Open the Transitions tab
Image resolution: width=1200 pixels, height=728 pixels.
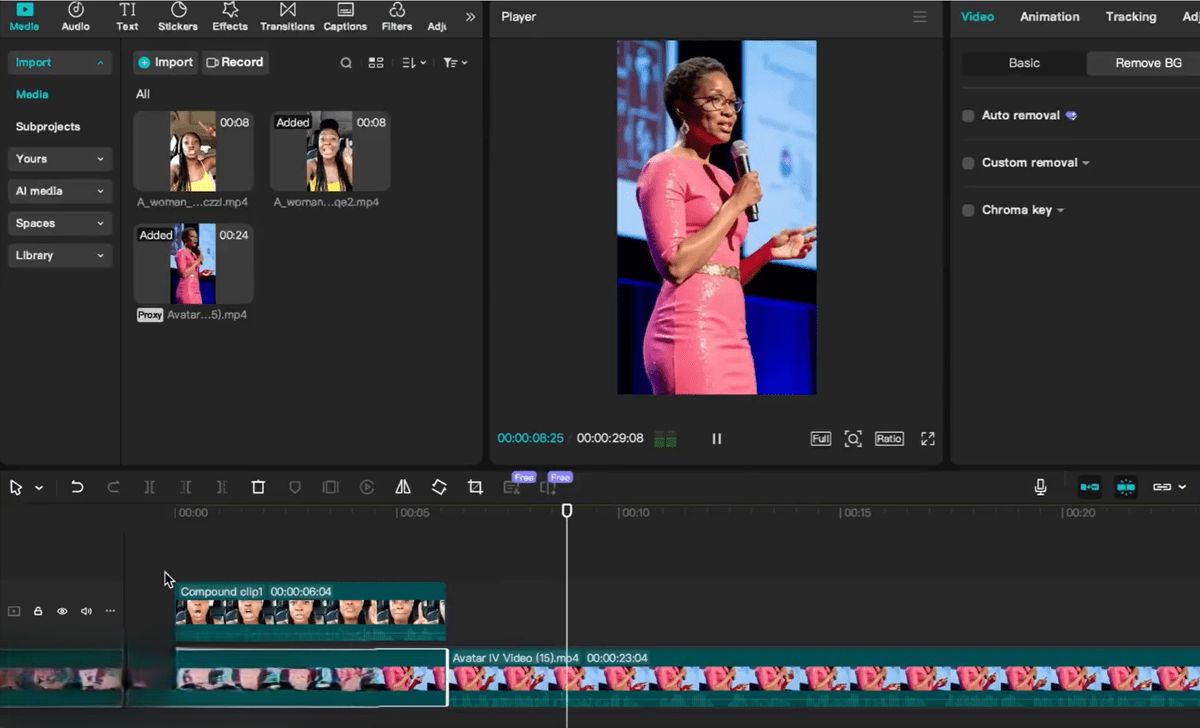coord(287,17)
